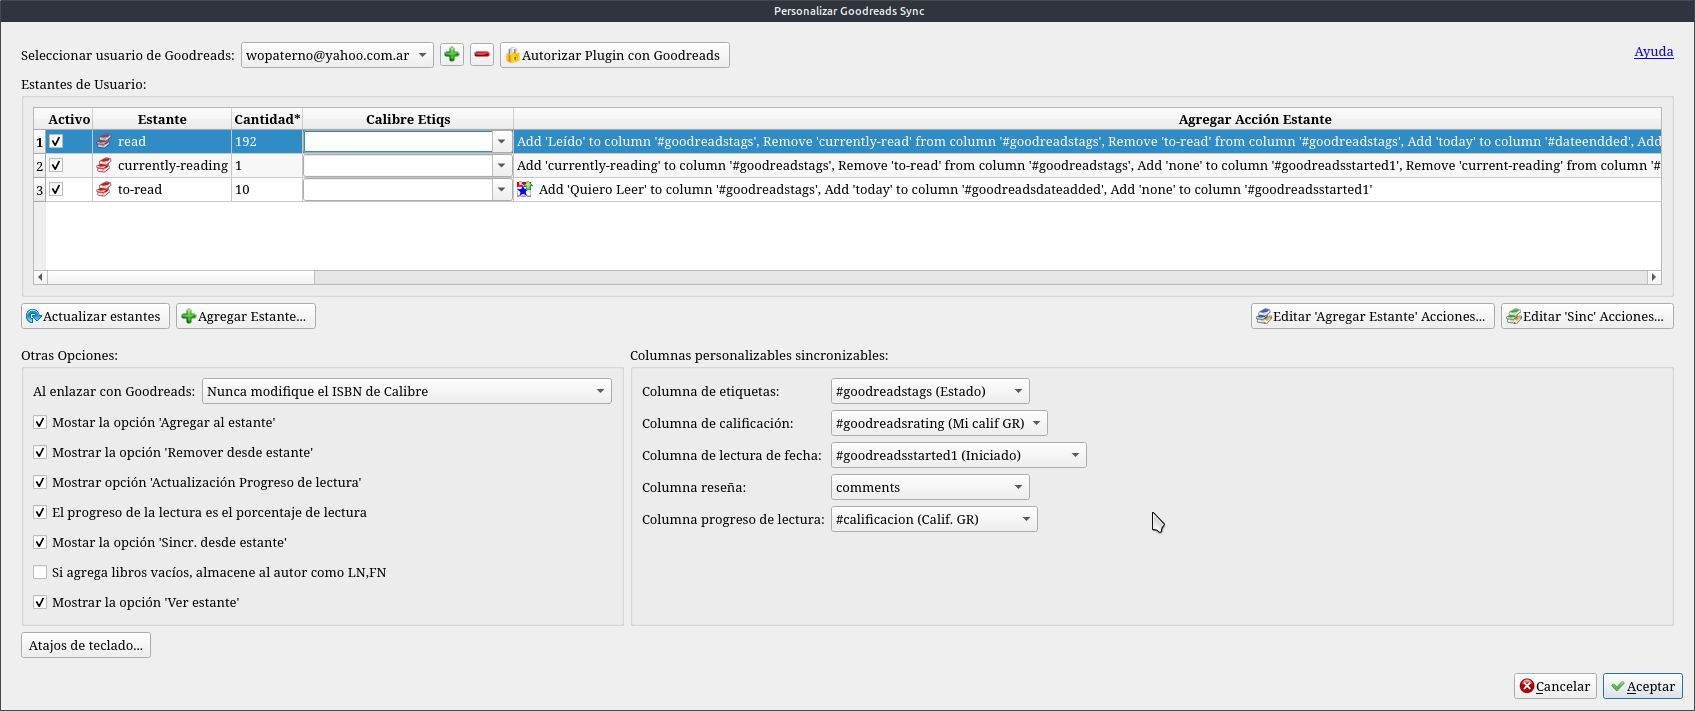Click the green plus add user icon
Viewport: 1695px width, 711px height.
click(452, 55)
